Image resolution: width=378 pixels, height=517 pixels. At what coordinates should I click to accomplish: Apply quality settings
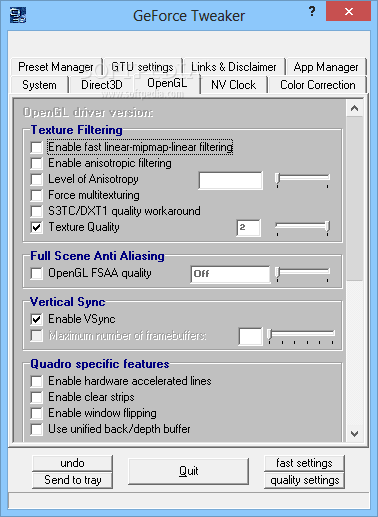304,480
